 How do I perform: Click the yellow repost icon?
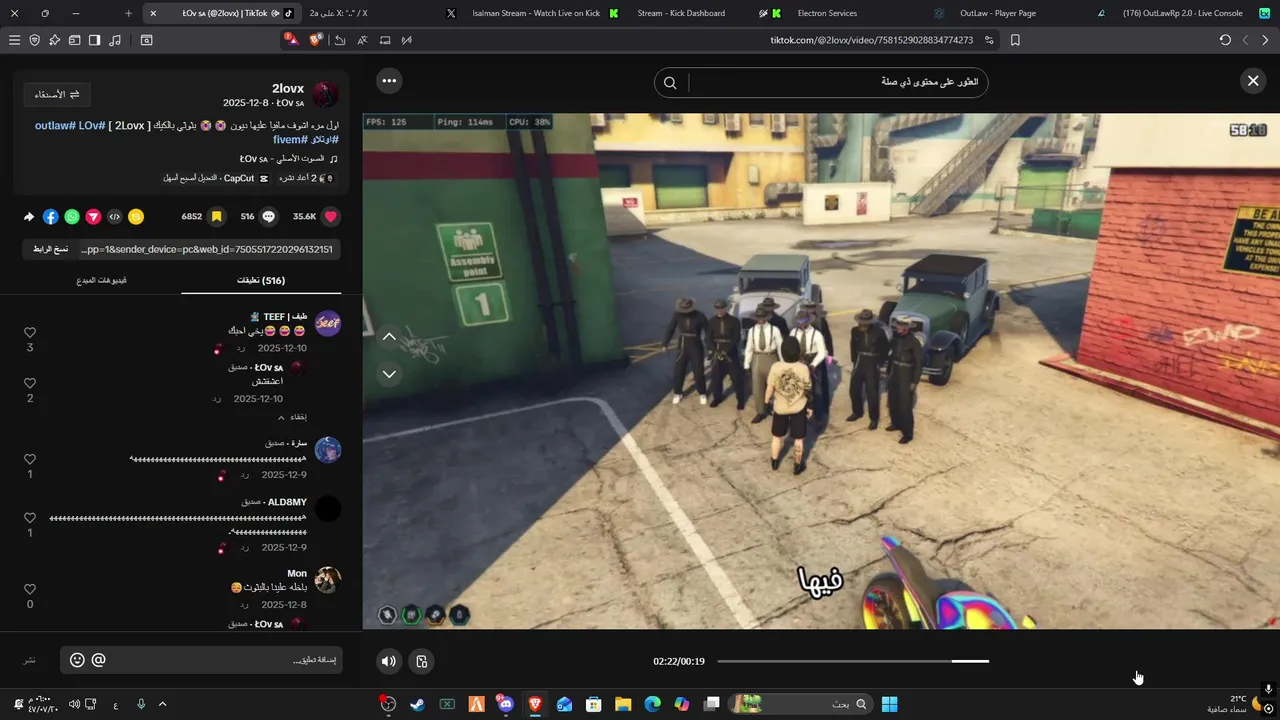click(x=136, y=216)
